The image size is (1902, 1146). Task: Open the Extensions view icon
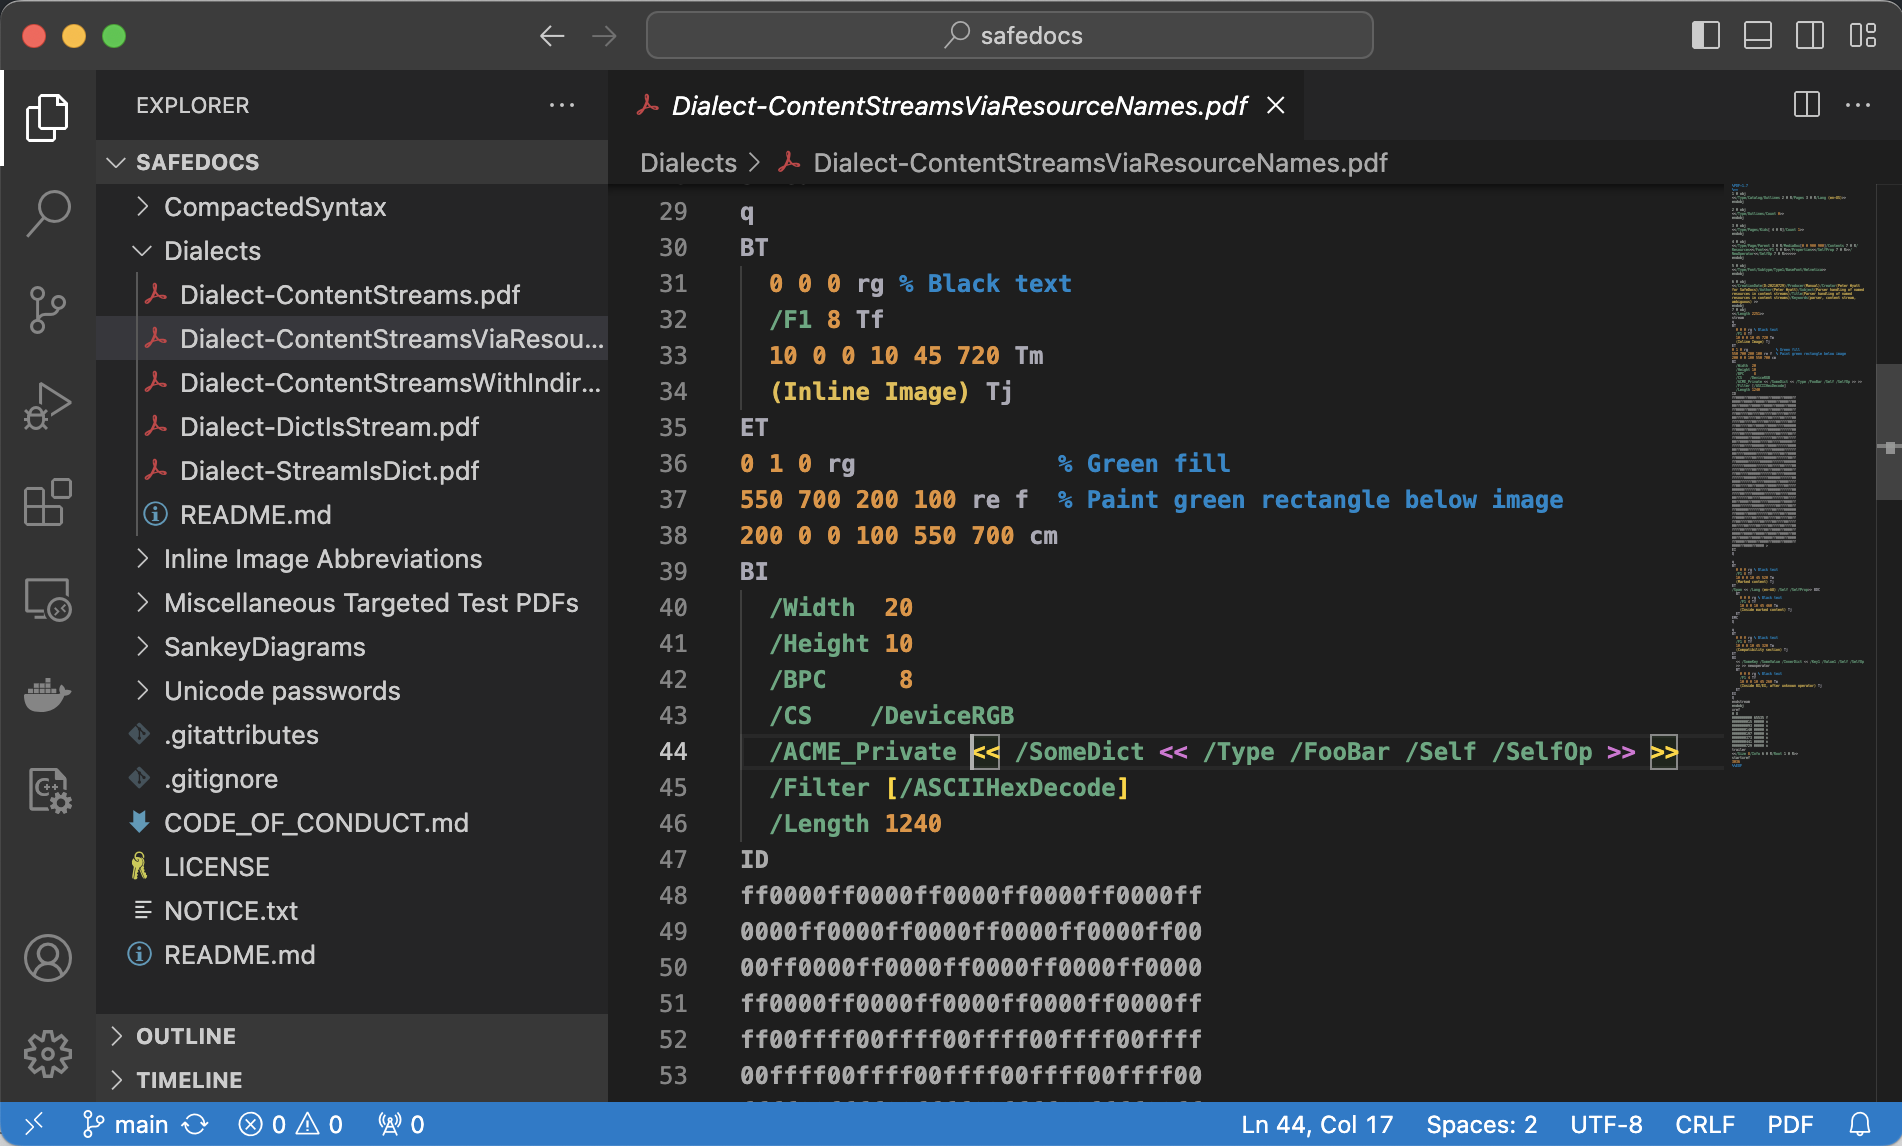(47, 502)
